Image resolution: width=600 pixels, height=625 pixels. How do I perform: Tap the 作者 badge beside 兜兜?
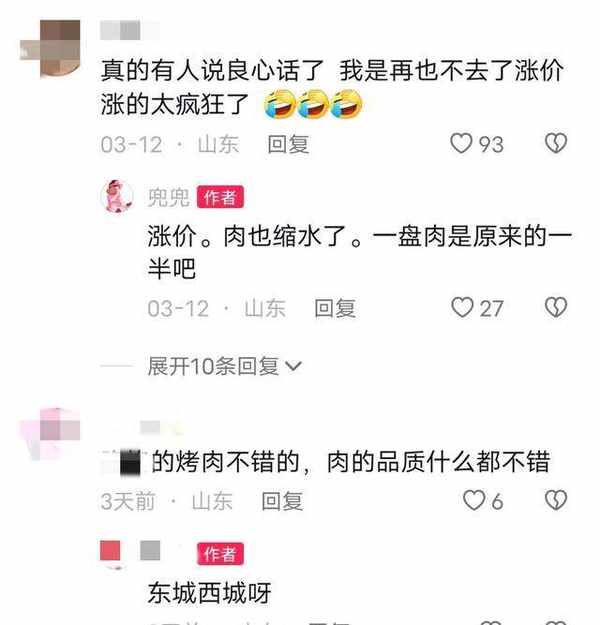pyautogui.click(x=220, y=197)
